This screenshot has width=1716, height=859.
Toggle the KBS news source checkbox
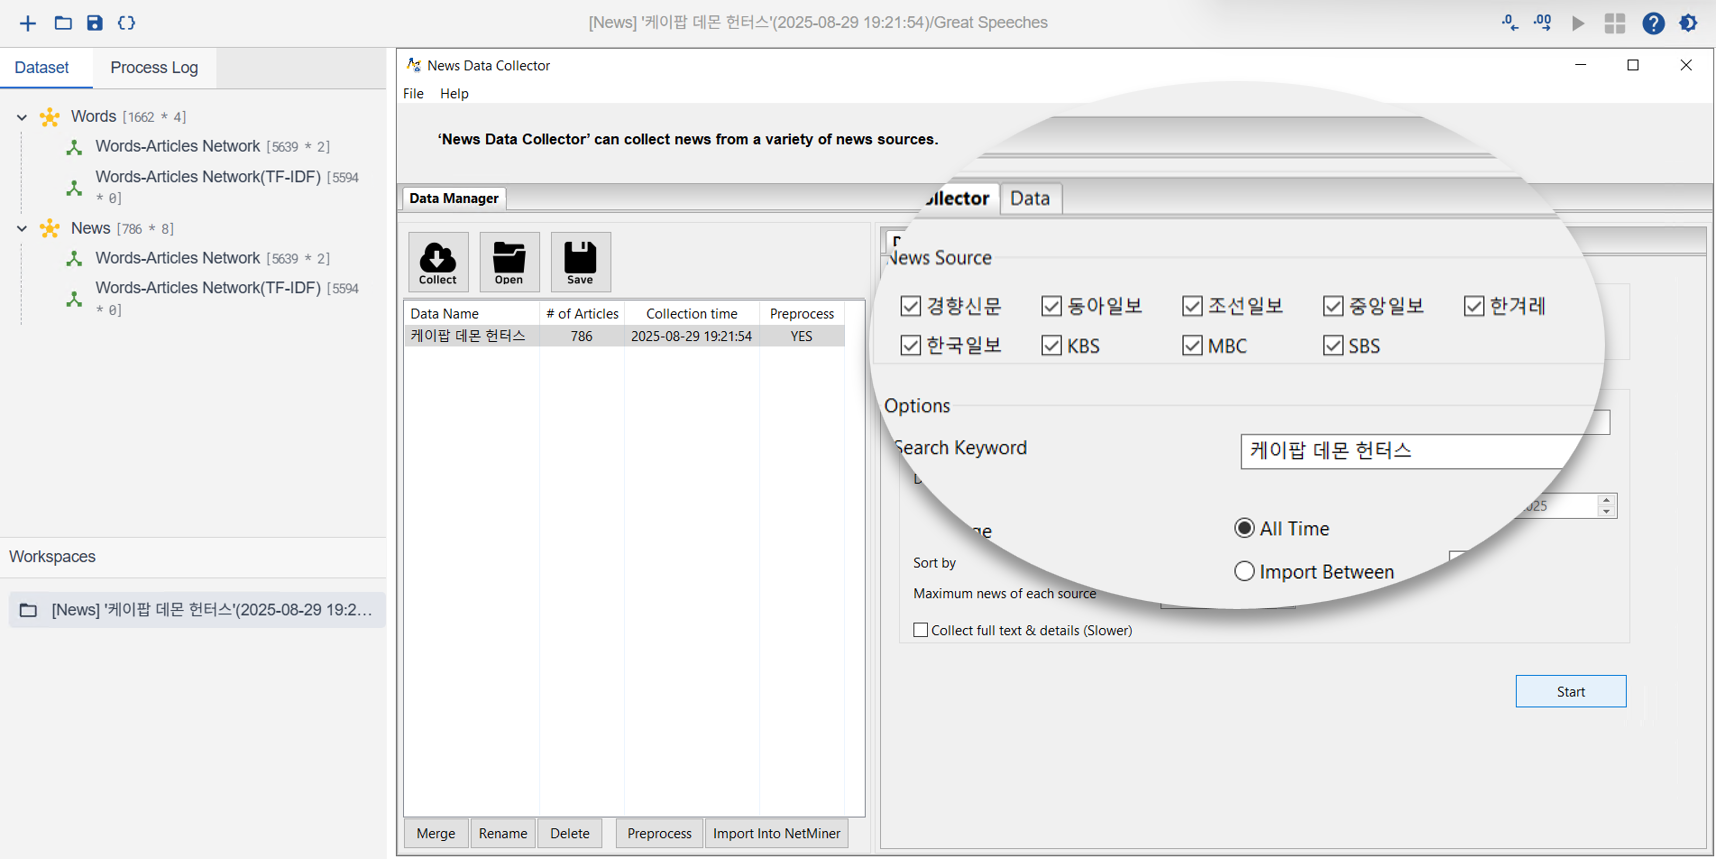(1051, 346)
